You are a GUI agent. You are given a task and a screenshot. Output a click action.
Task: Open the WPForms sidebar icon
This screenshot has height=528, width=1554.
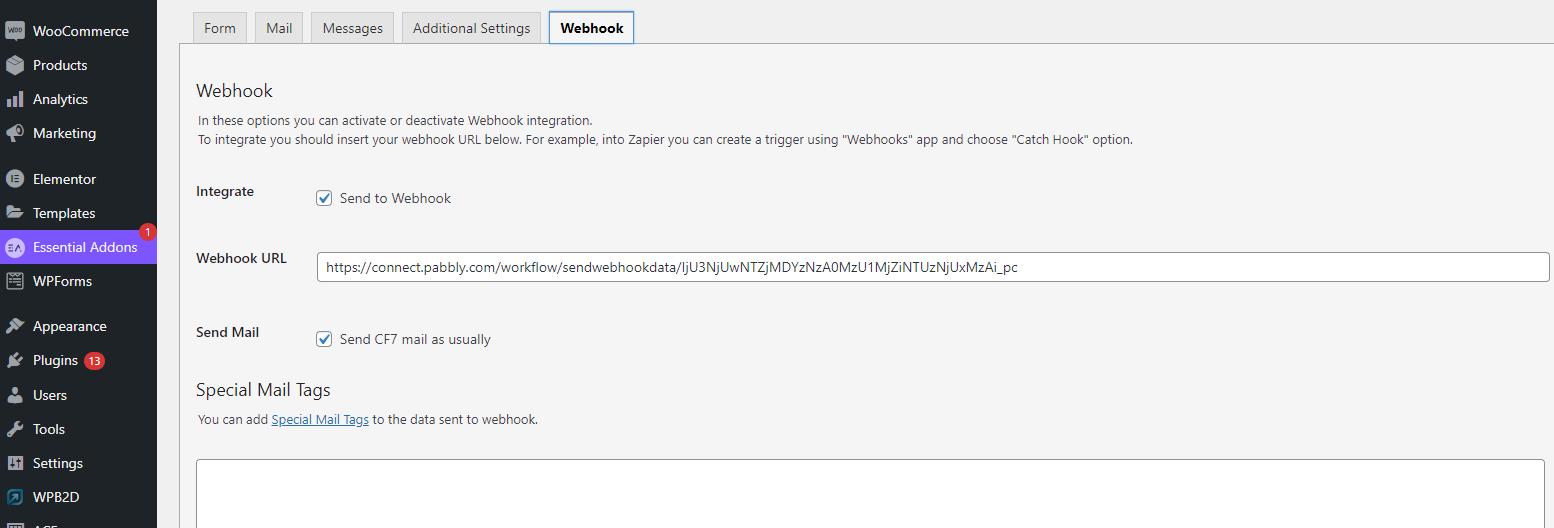pos(15,281)
